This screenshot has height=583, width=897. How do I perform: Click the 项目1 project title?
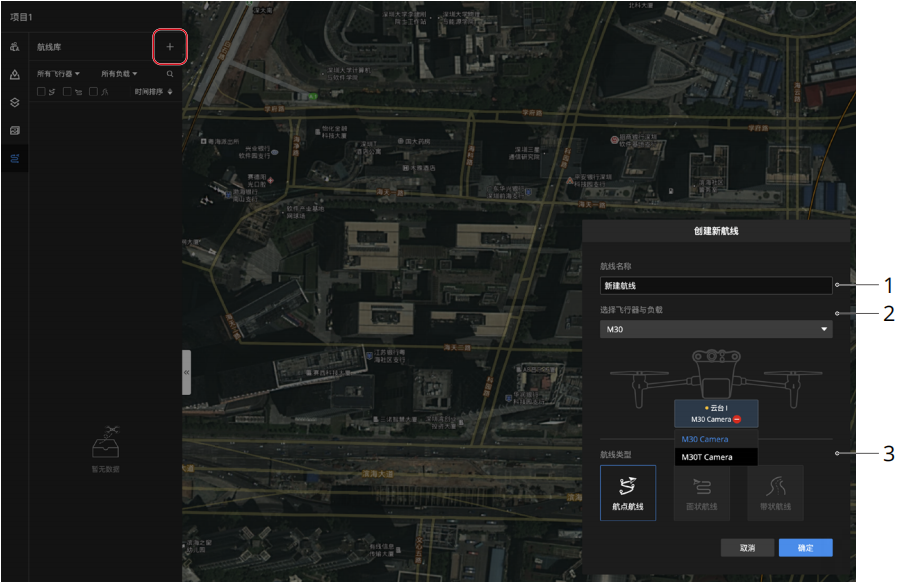click(x=21, y=17)
